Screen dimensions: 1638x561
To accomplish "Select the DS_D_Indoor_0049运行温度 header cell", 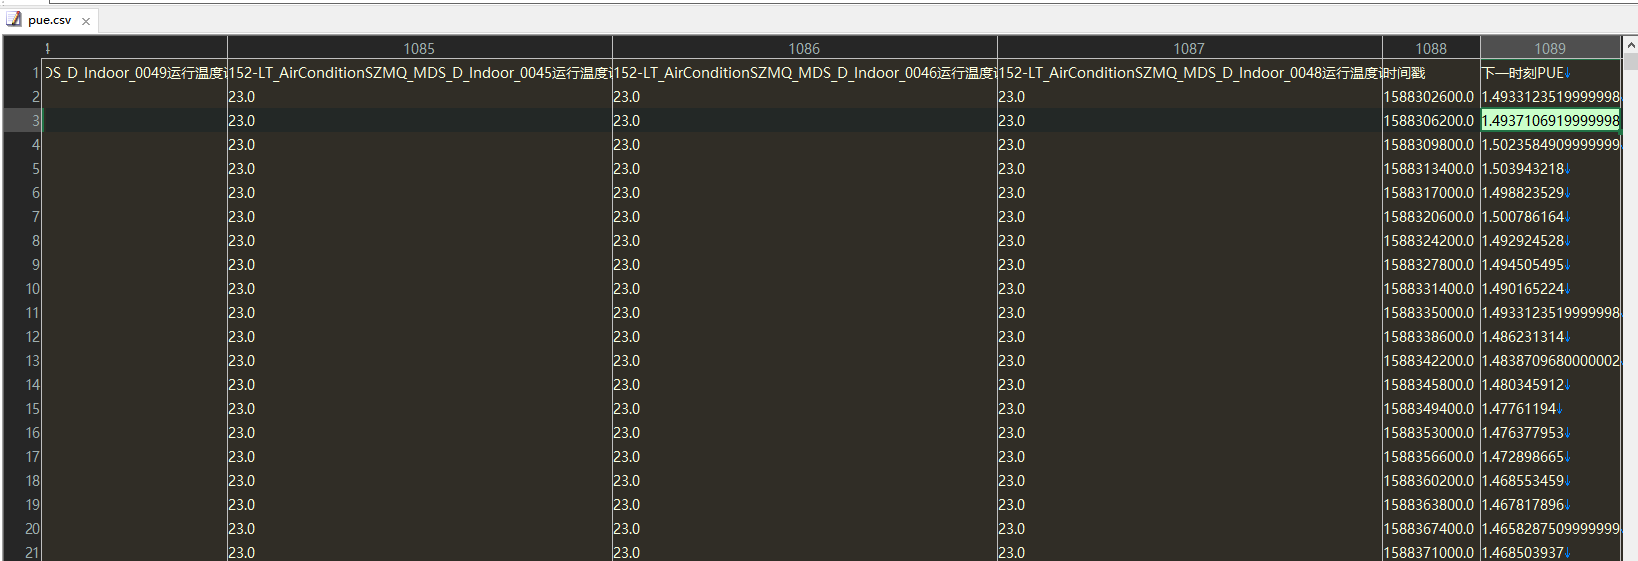I will point(134,73).
